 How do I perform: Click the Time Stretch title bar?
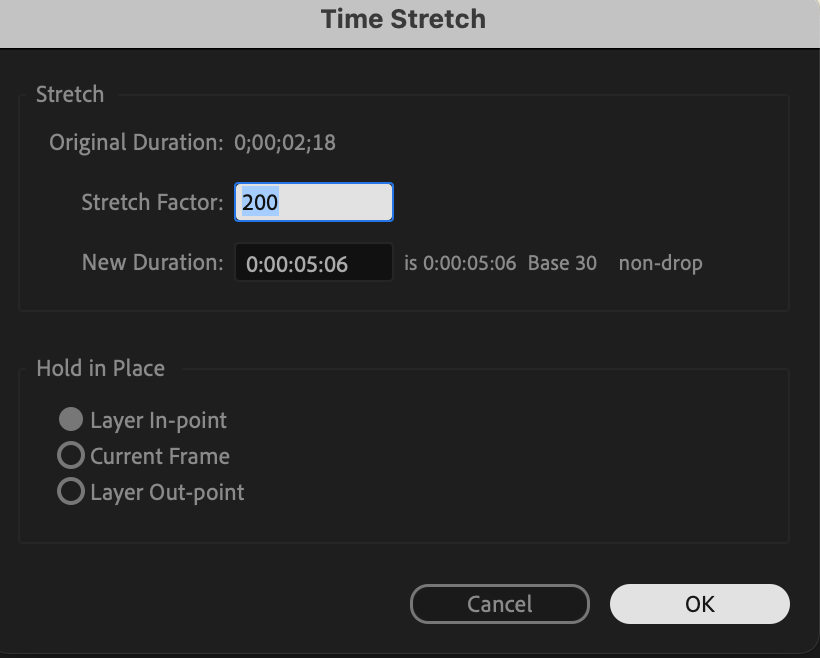pyautogui.click(x=404, y=19)
